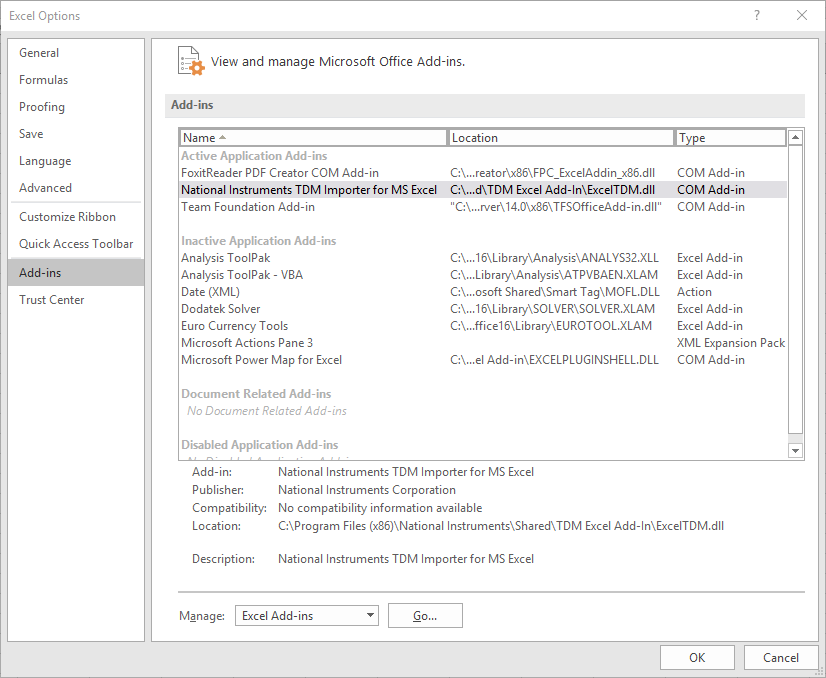This screenshot has width=826, height=678.
Task: Click the Add-ins gear icon in header
Action: pyautogui.click(x=190, y=60)
